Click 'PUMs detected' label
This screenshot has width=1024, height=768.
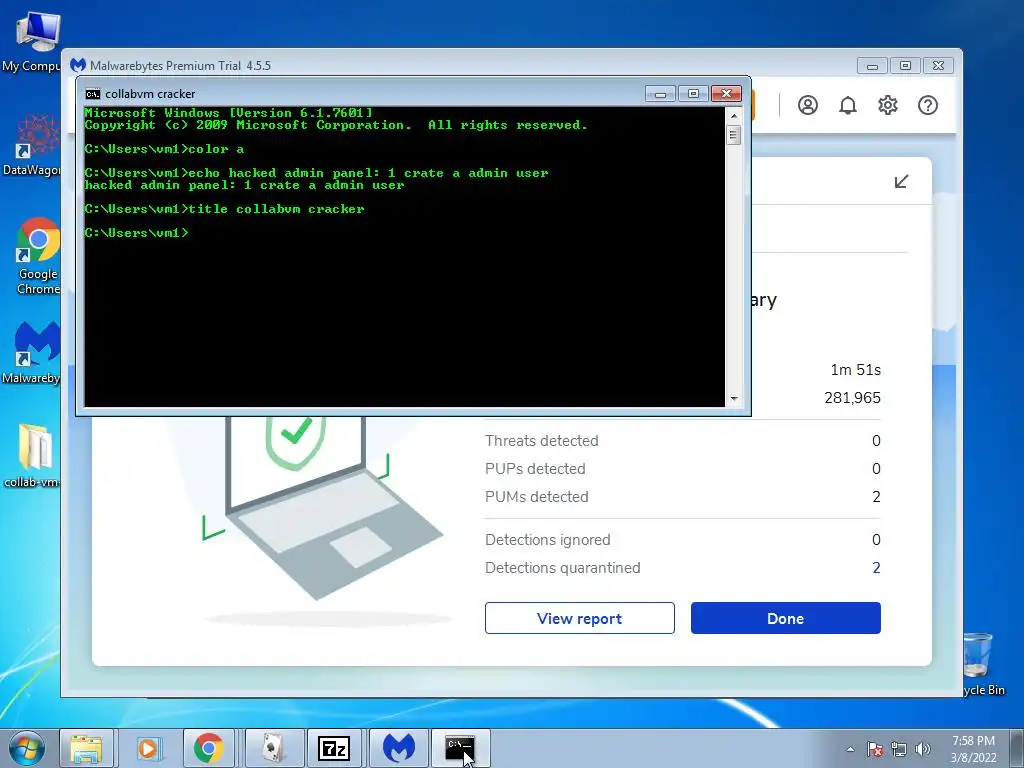tap(536, 497)
